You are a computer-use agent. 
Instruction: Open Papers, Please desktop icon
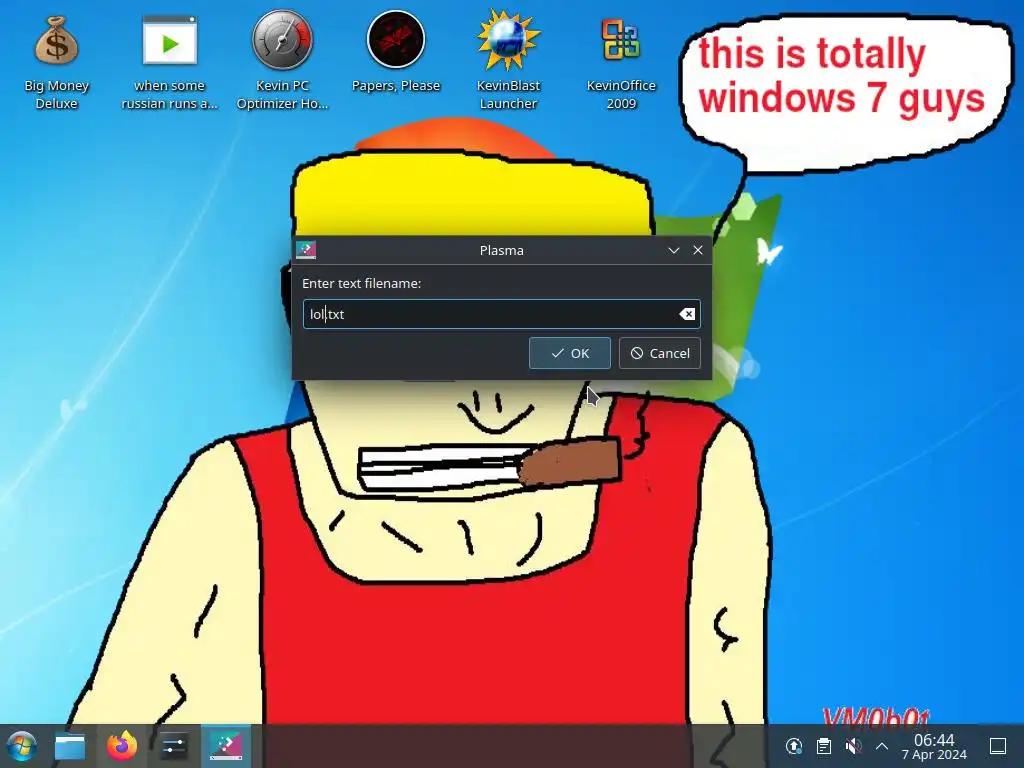point(396,52)
